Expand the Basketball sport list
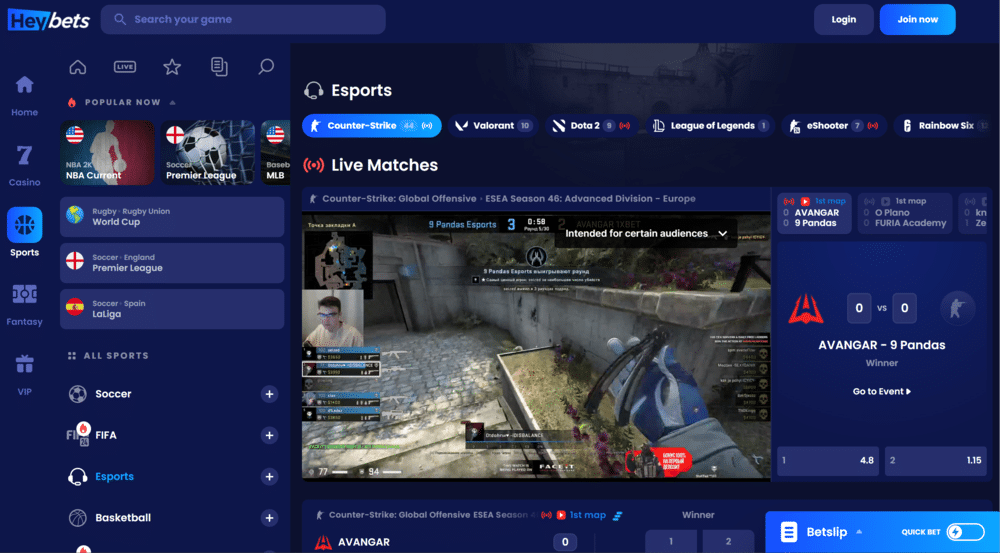 tap(269, 518)
